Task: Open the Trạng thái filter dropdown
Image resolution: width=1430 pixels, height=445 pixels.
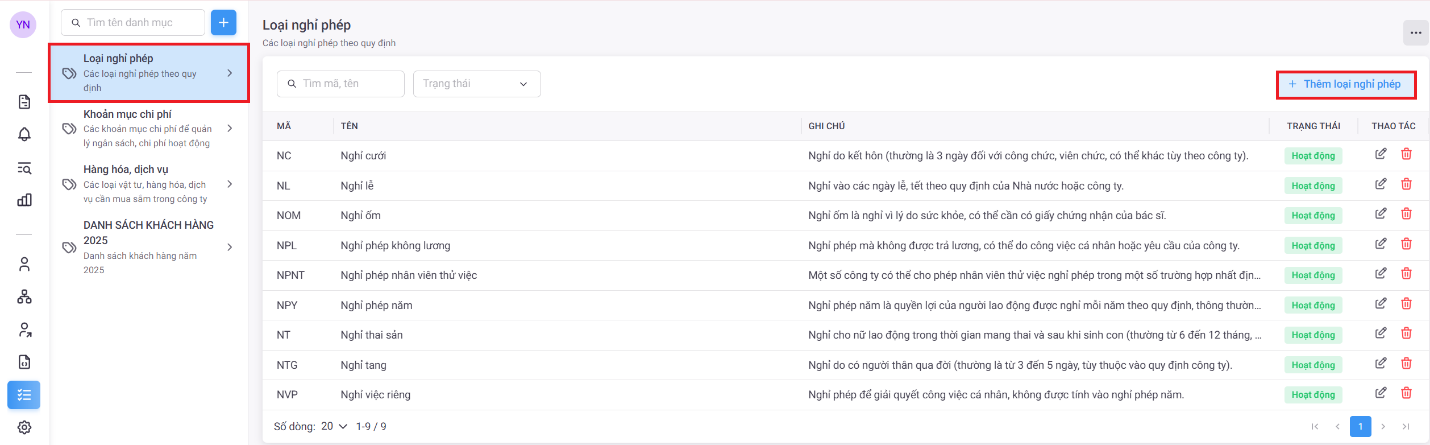Action: click(x=476, y=84)
